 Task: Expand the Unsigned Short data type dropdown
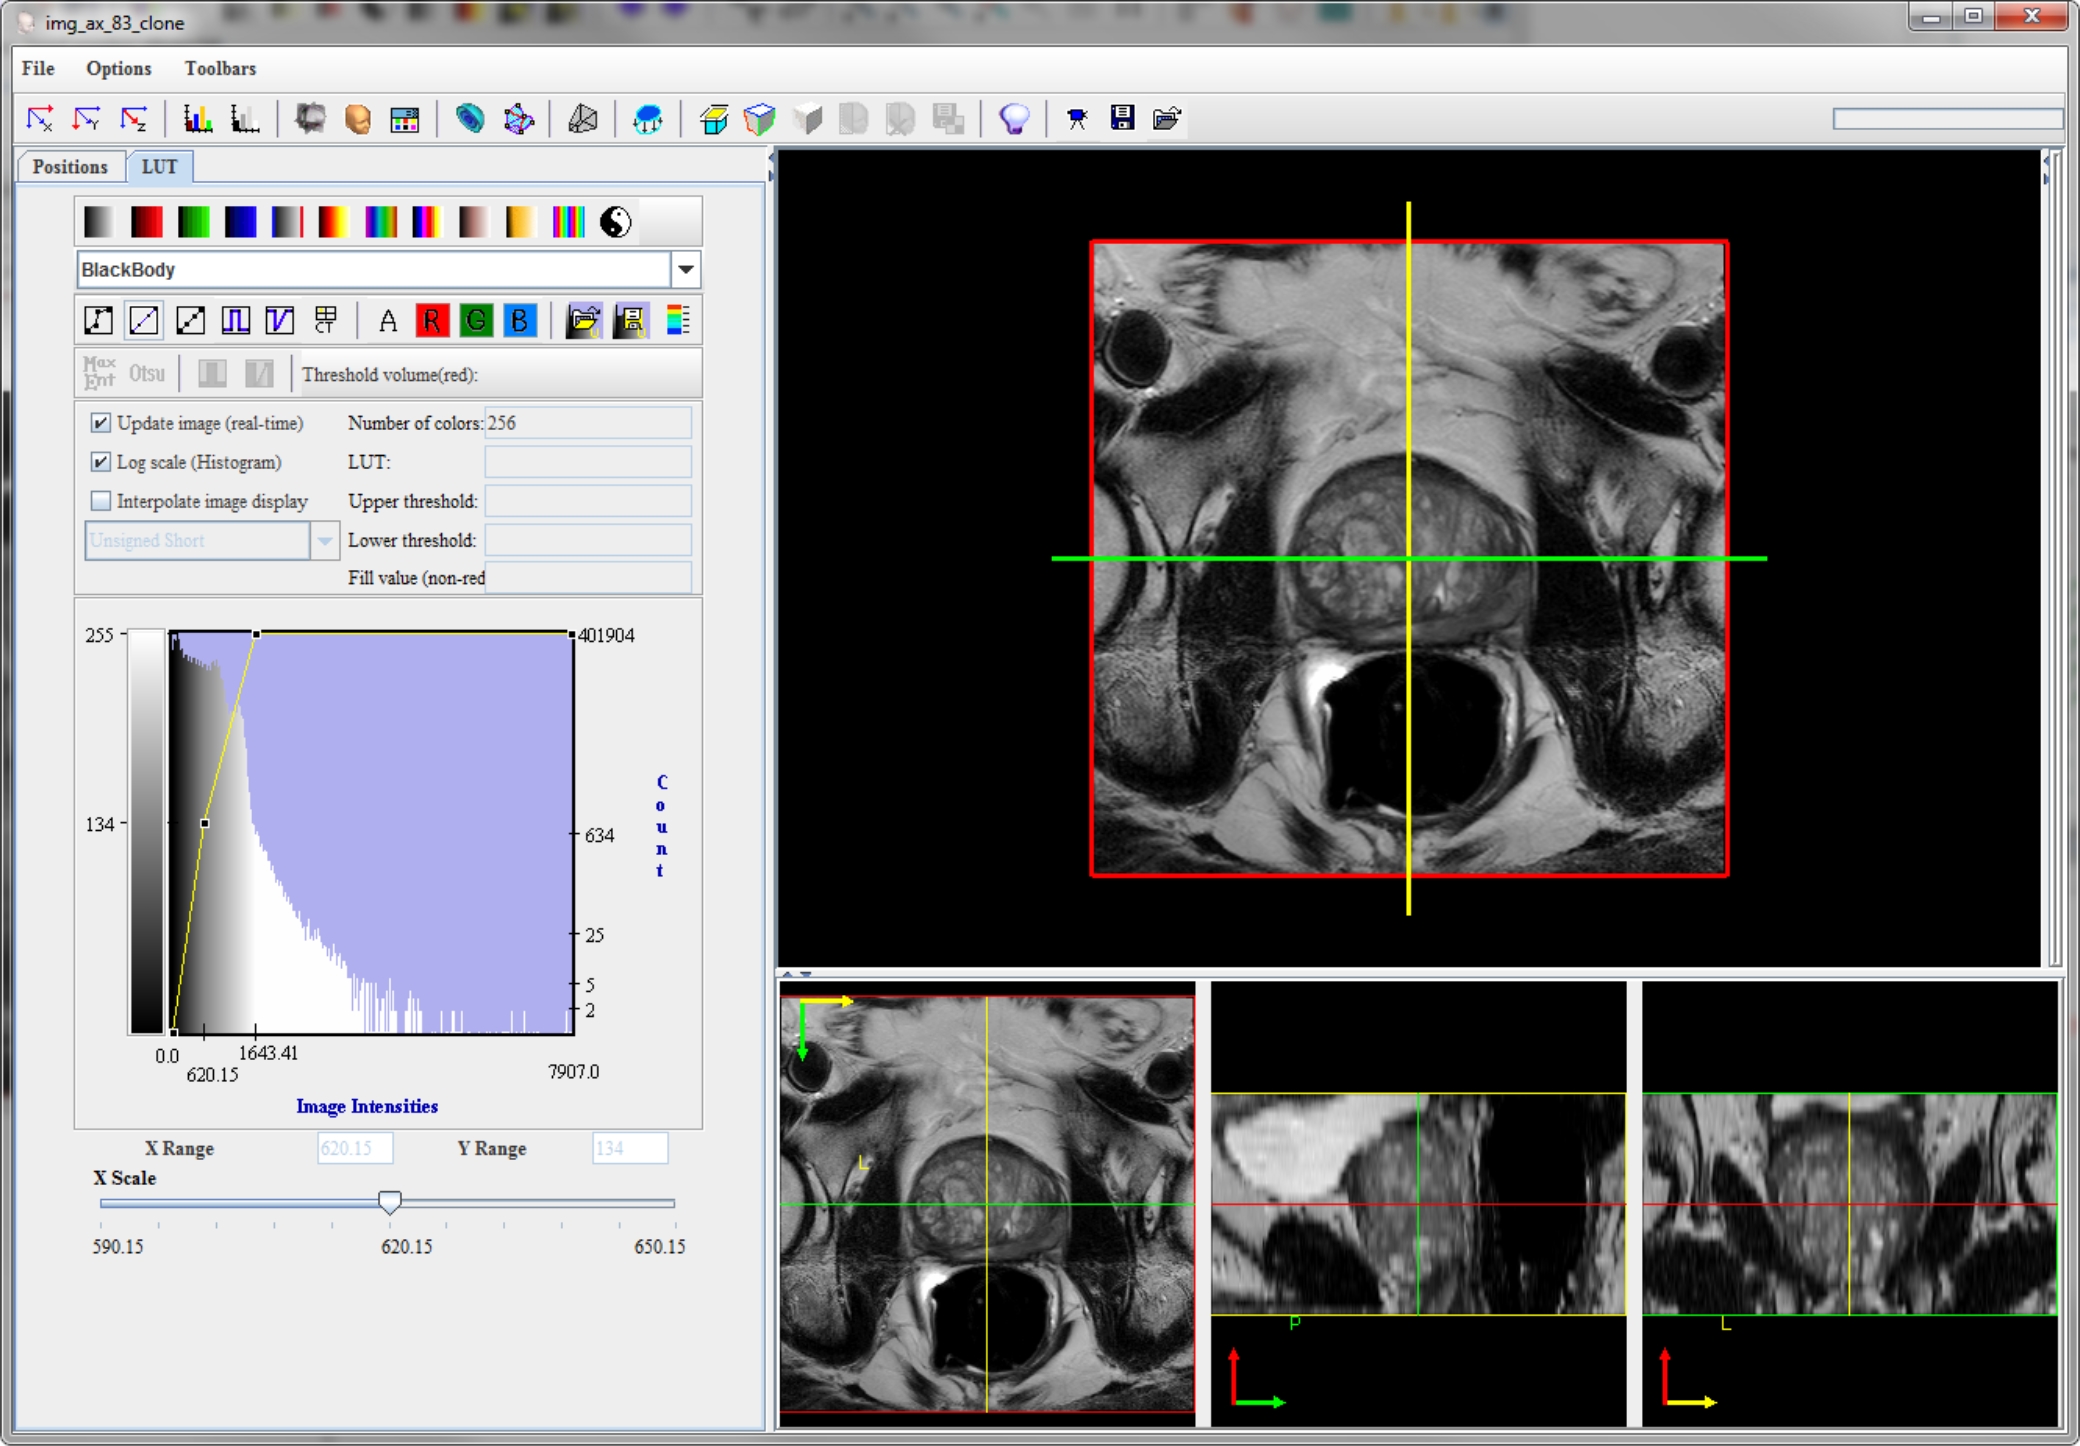coord(324,541)
